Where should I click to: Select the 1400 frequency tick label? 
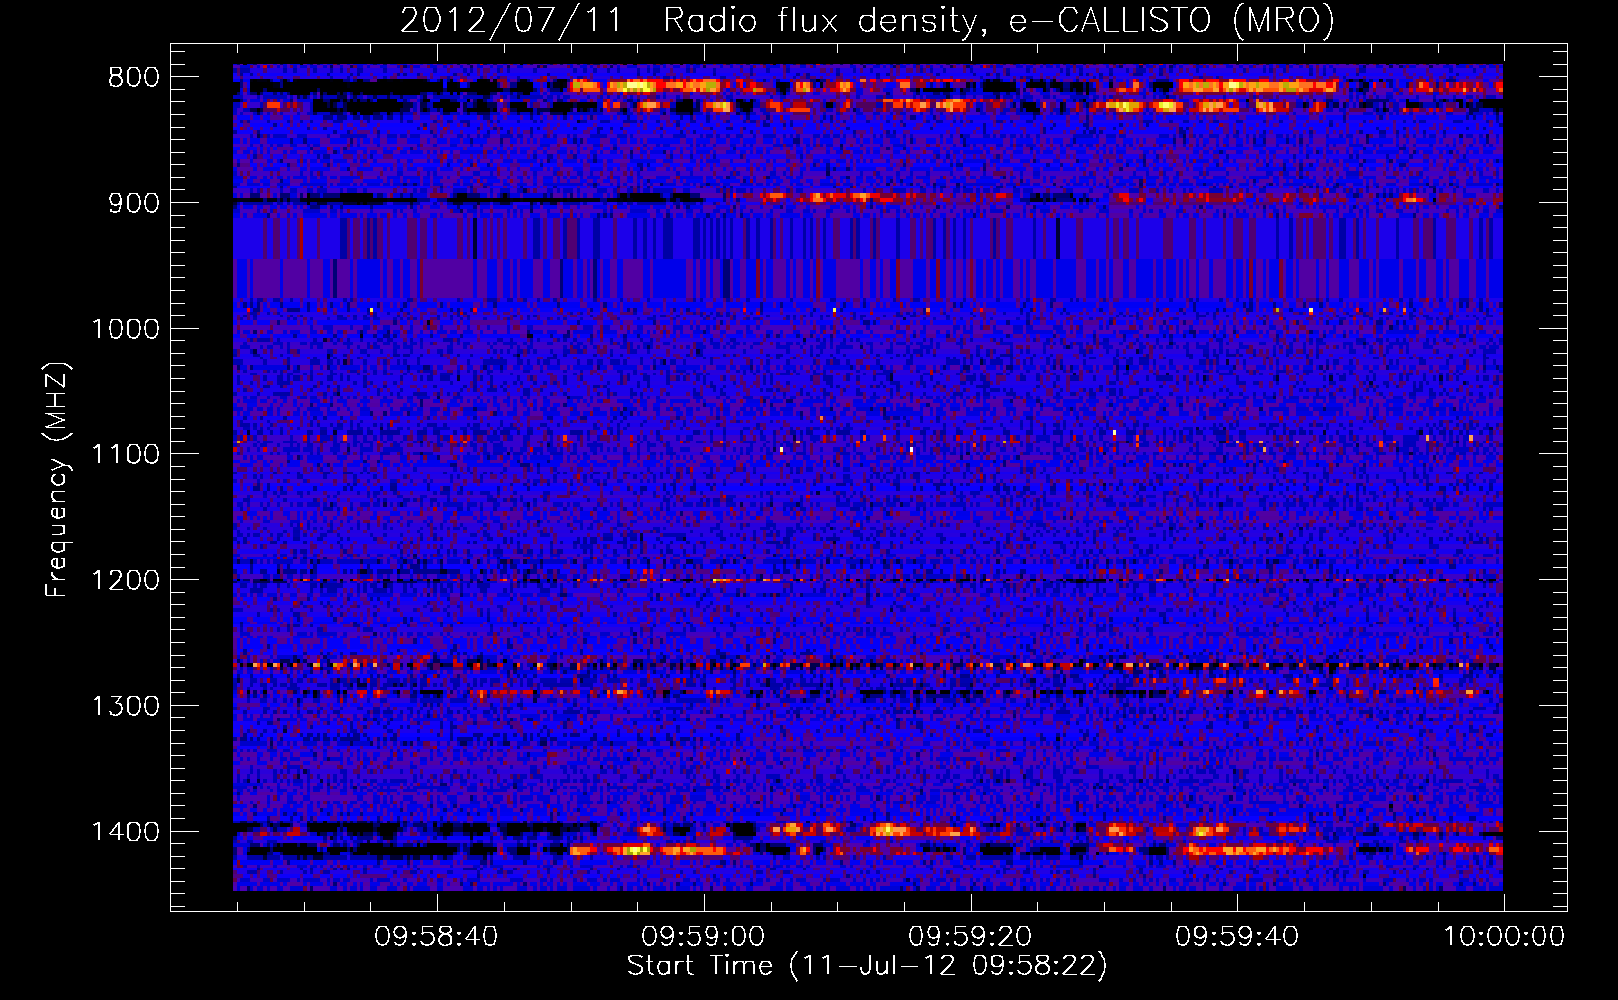125,833
